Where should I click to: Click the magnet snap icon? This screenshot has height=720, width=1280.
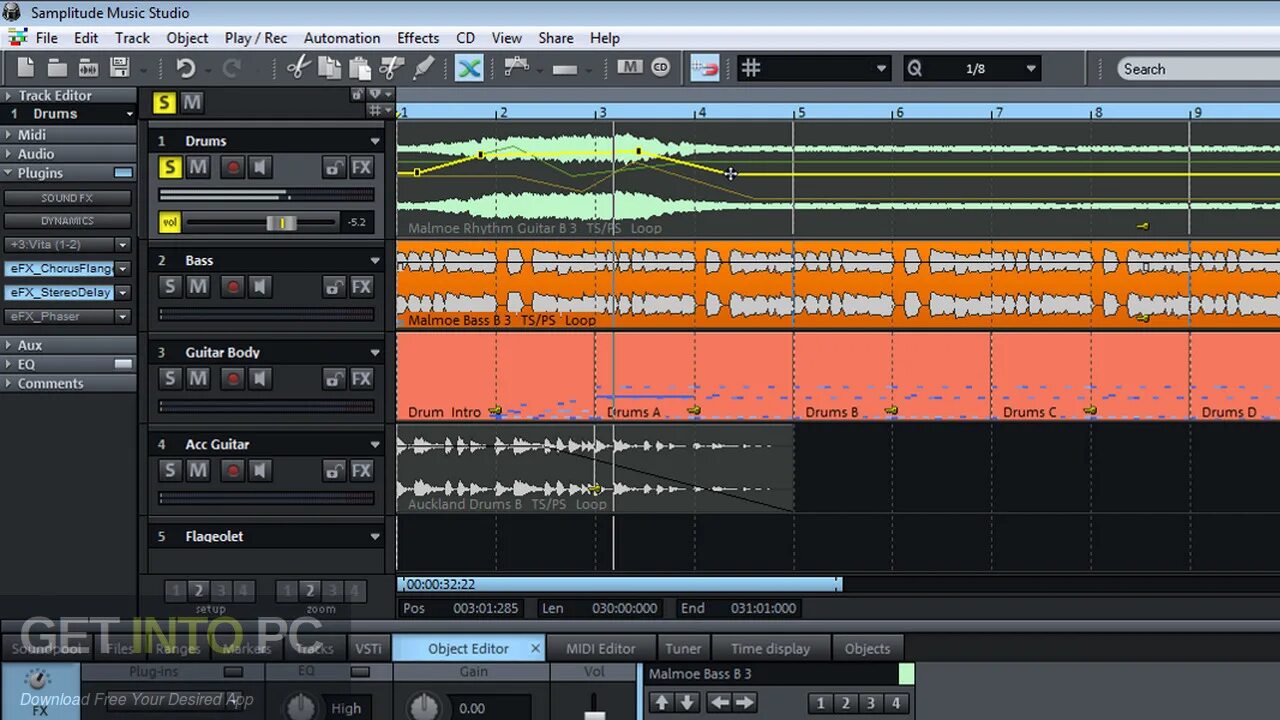(x=704, y=68)
